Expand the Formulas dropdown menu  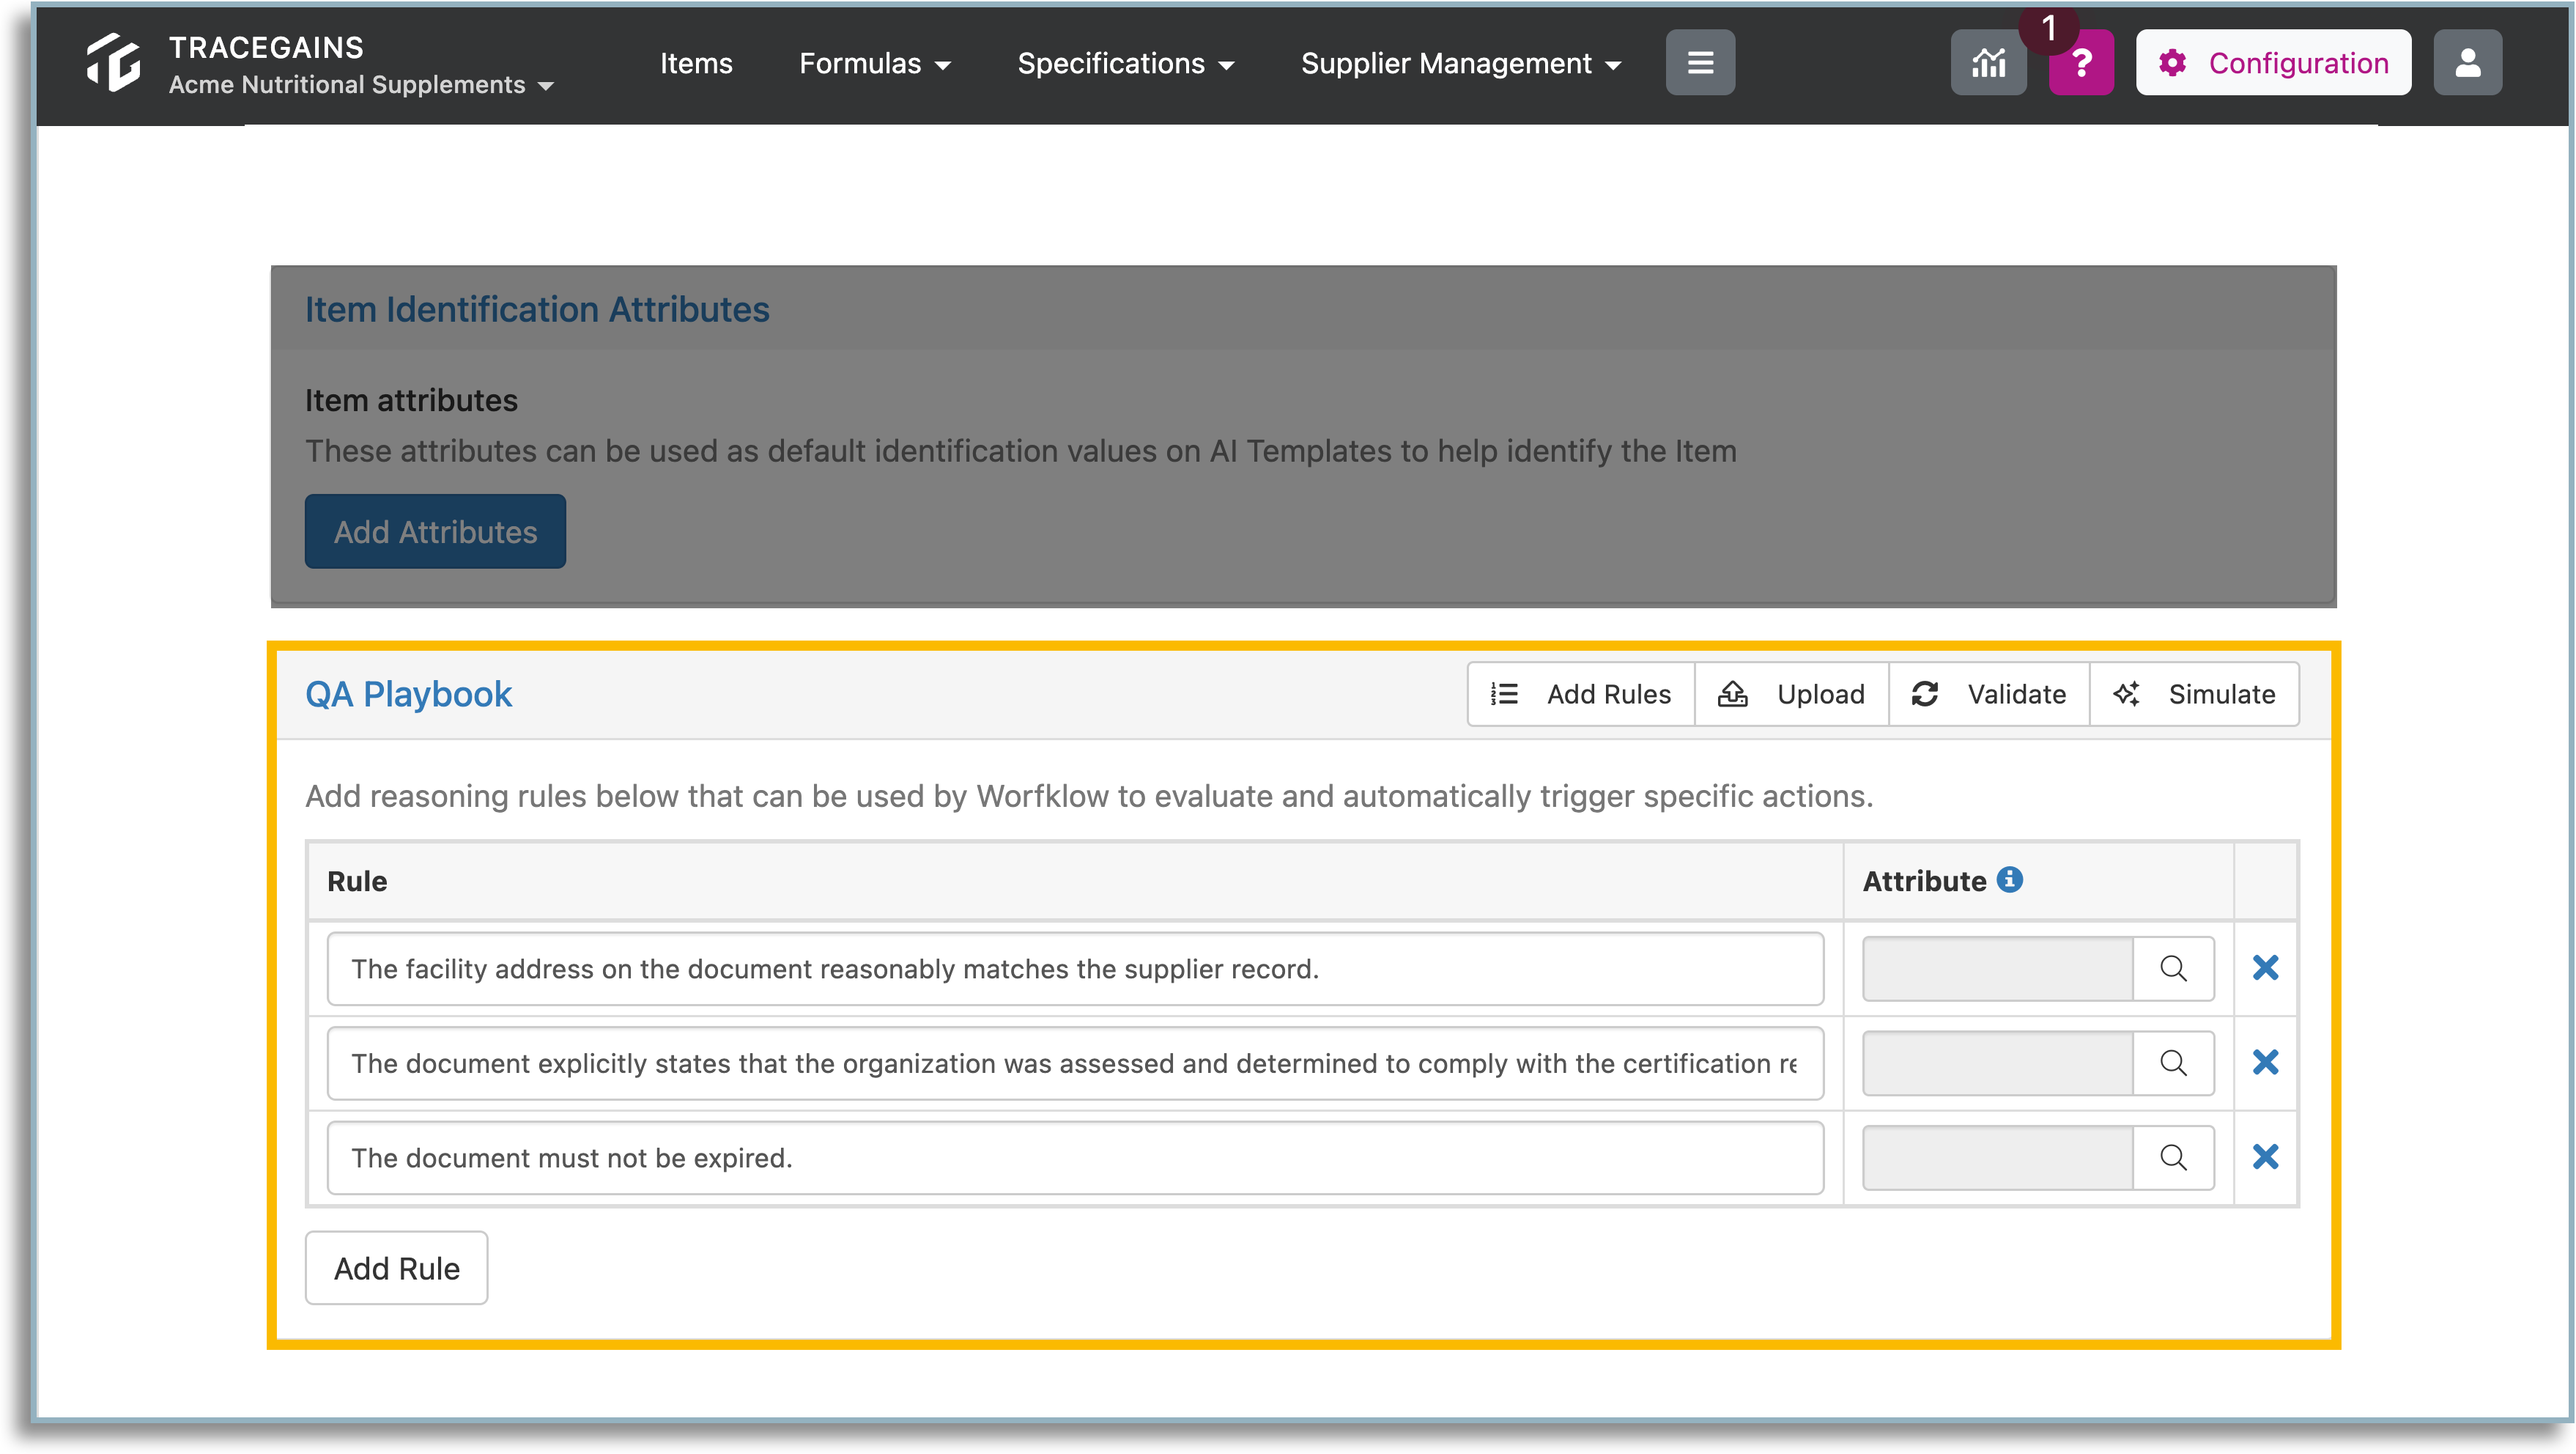pyautogui.click(x=875, y=63)
